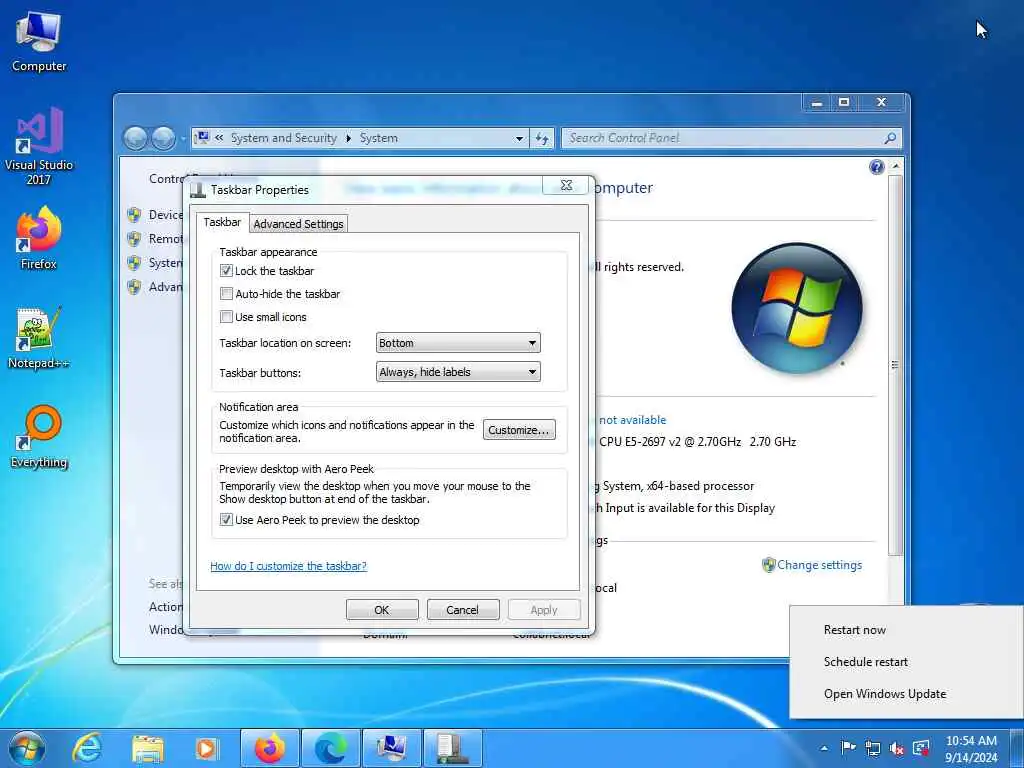Click the Apply button
This screenshot has height=768, width=1024.
click(x=544, y=609)
